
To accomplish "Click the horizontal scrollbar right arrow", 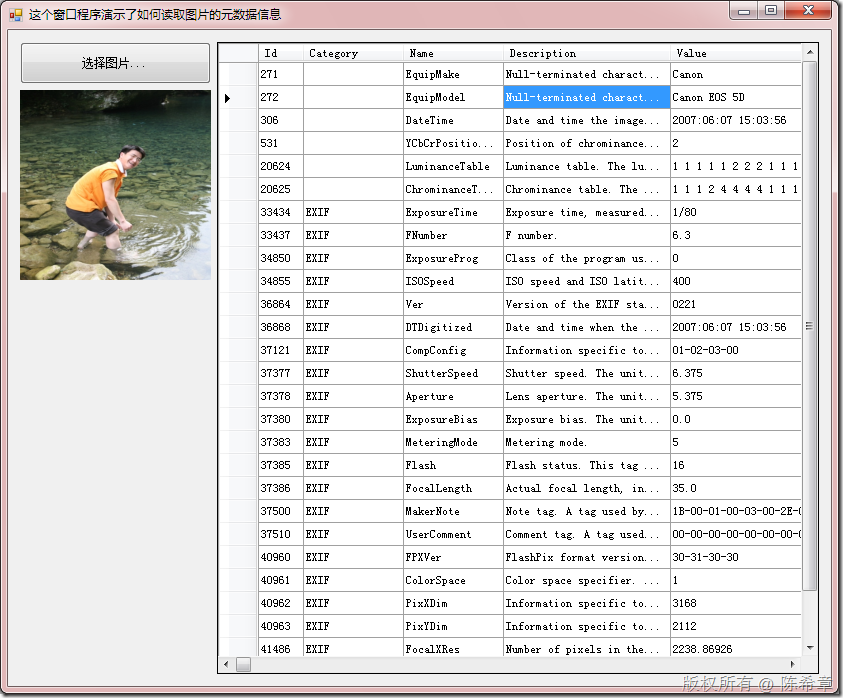I will 792,665.
